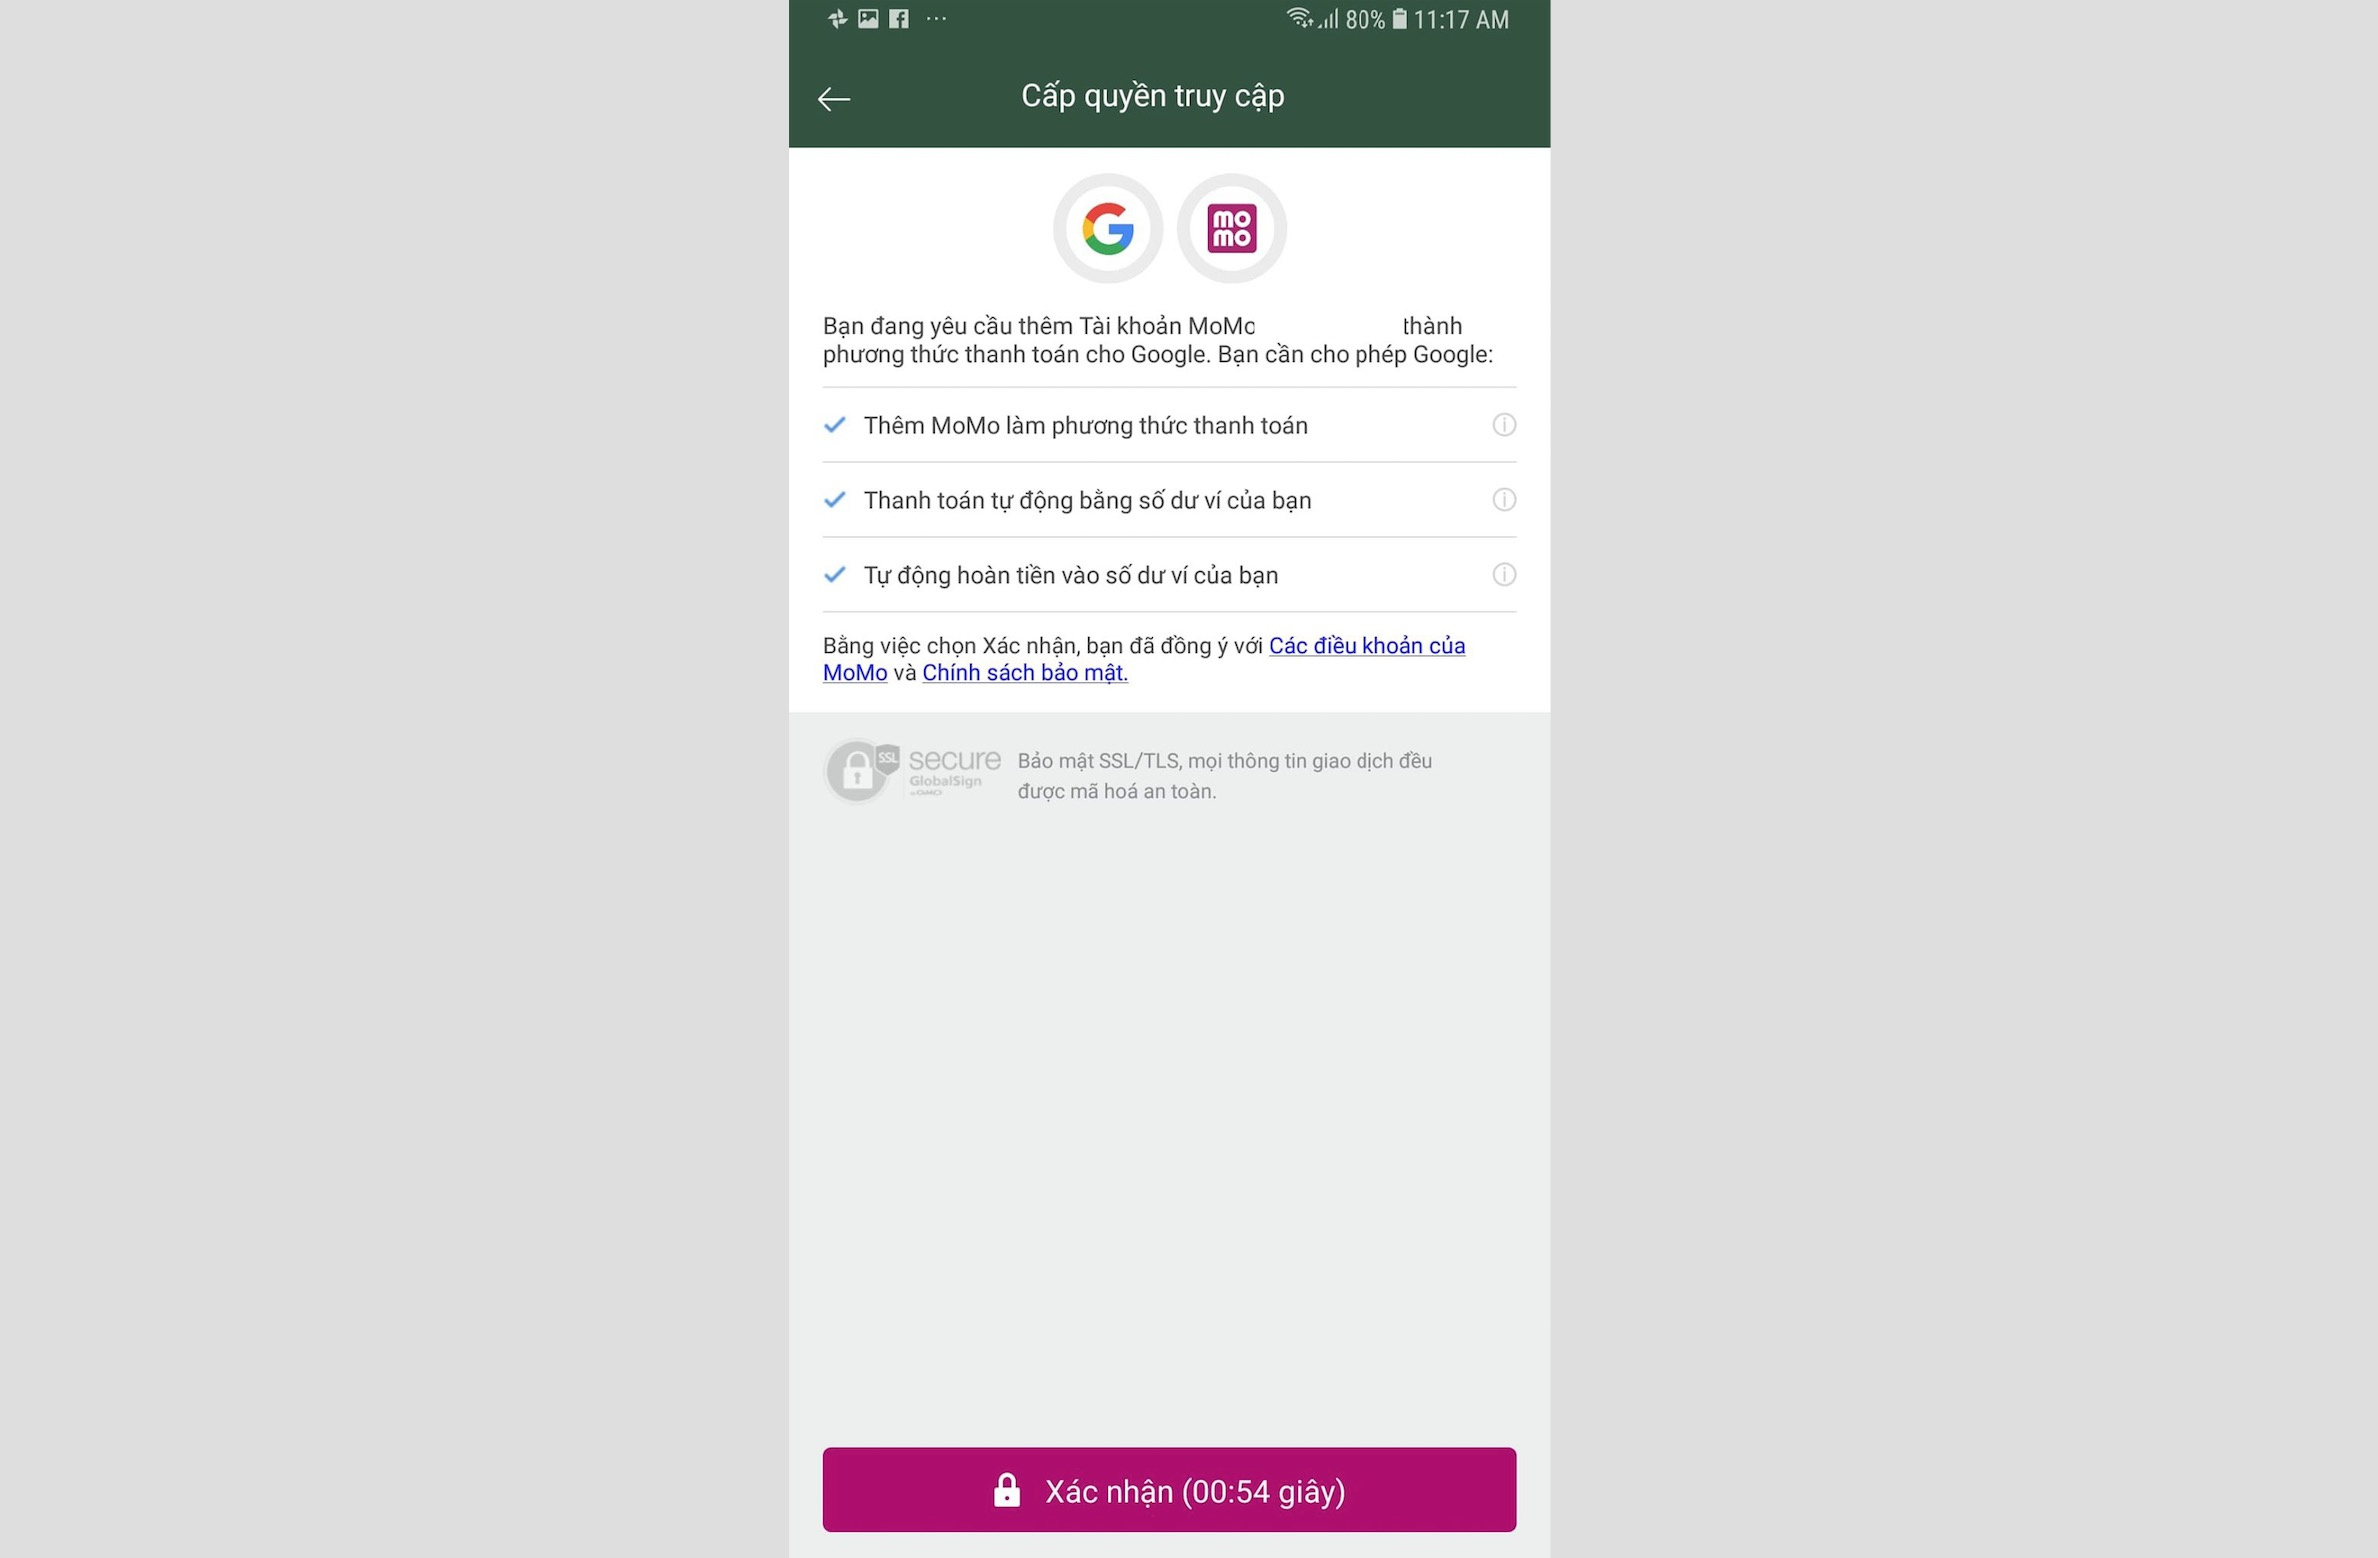Tap the Google logo icon
This screenshot has width=2378, height=1558.
tap(1107, 229)
